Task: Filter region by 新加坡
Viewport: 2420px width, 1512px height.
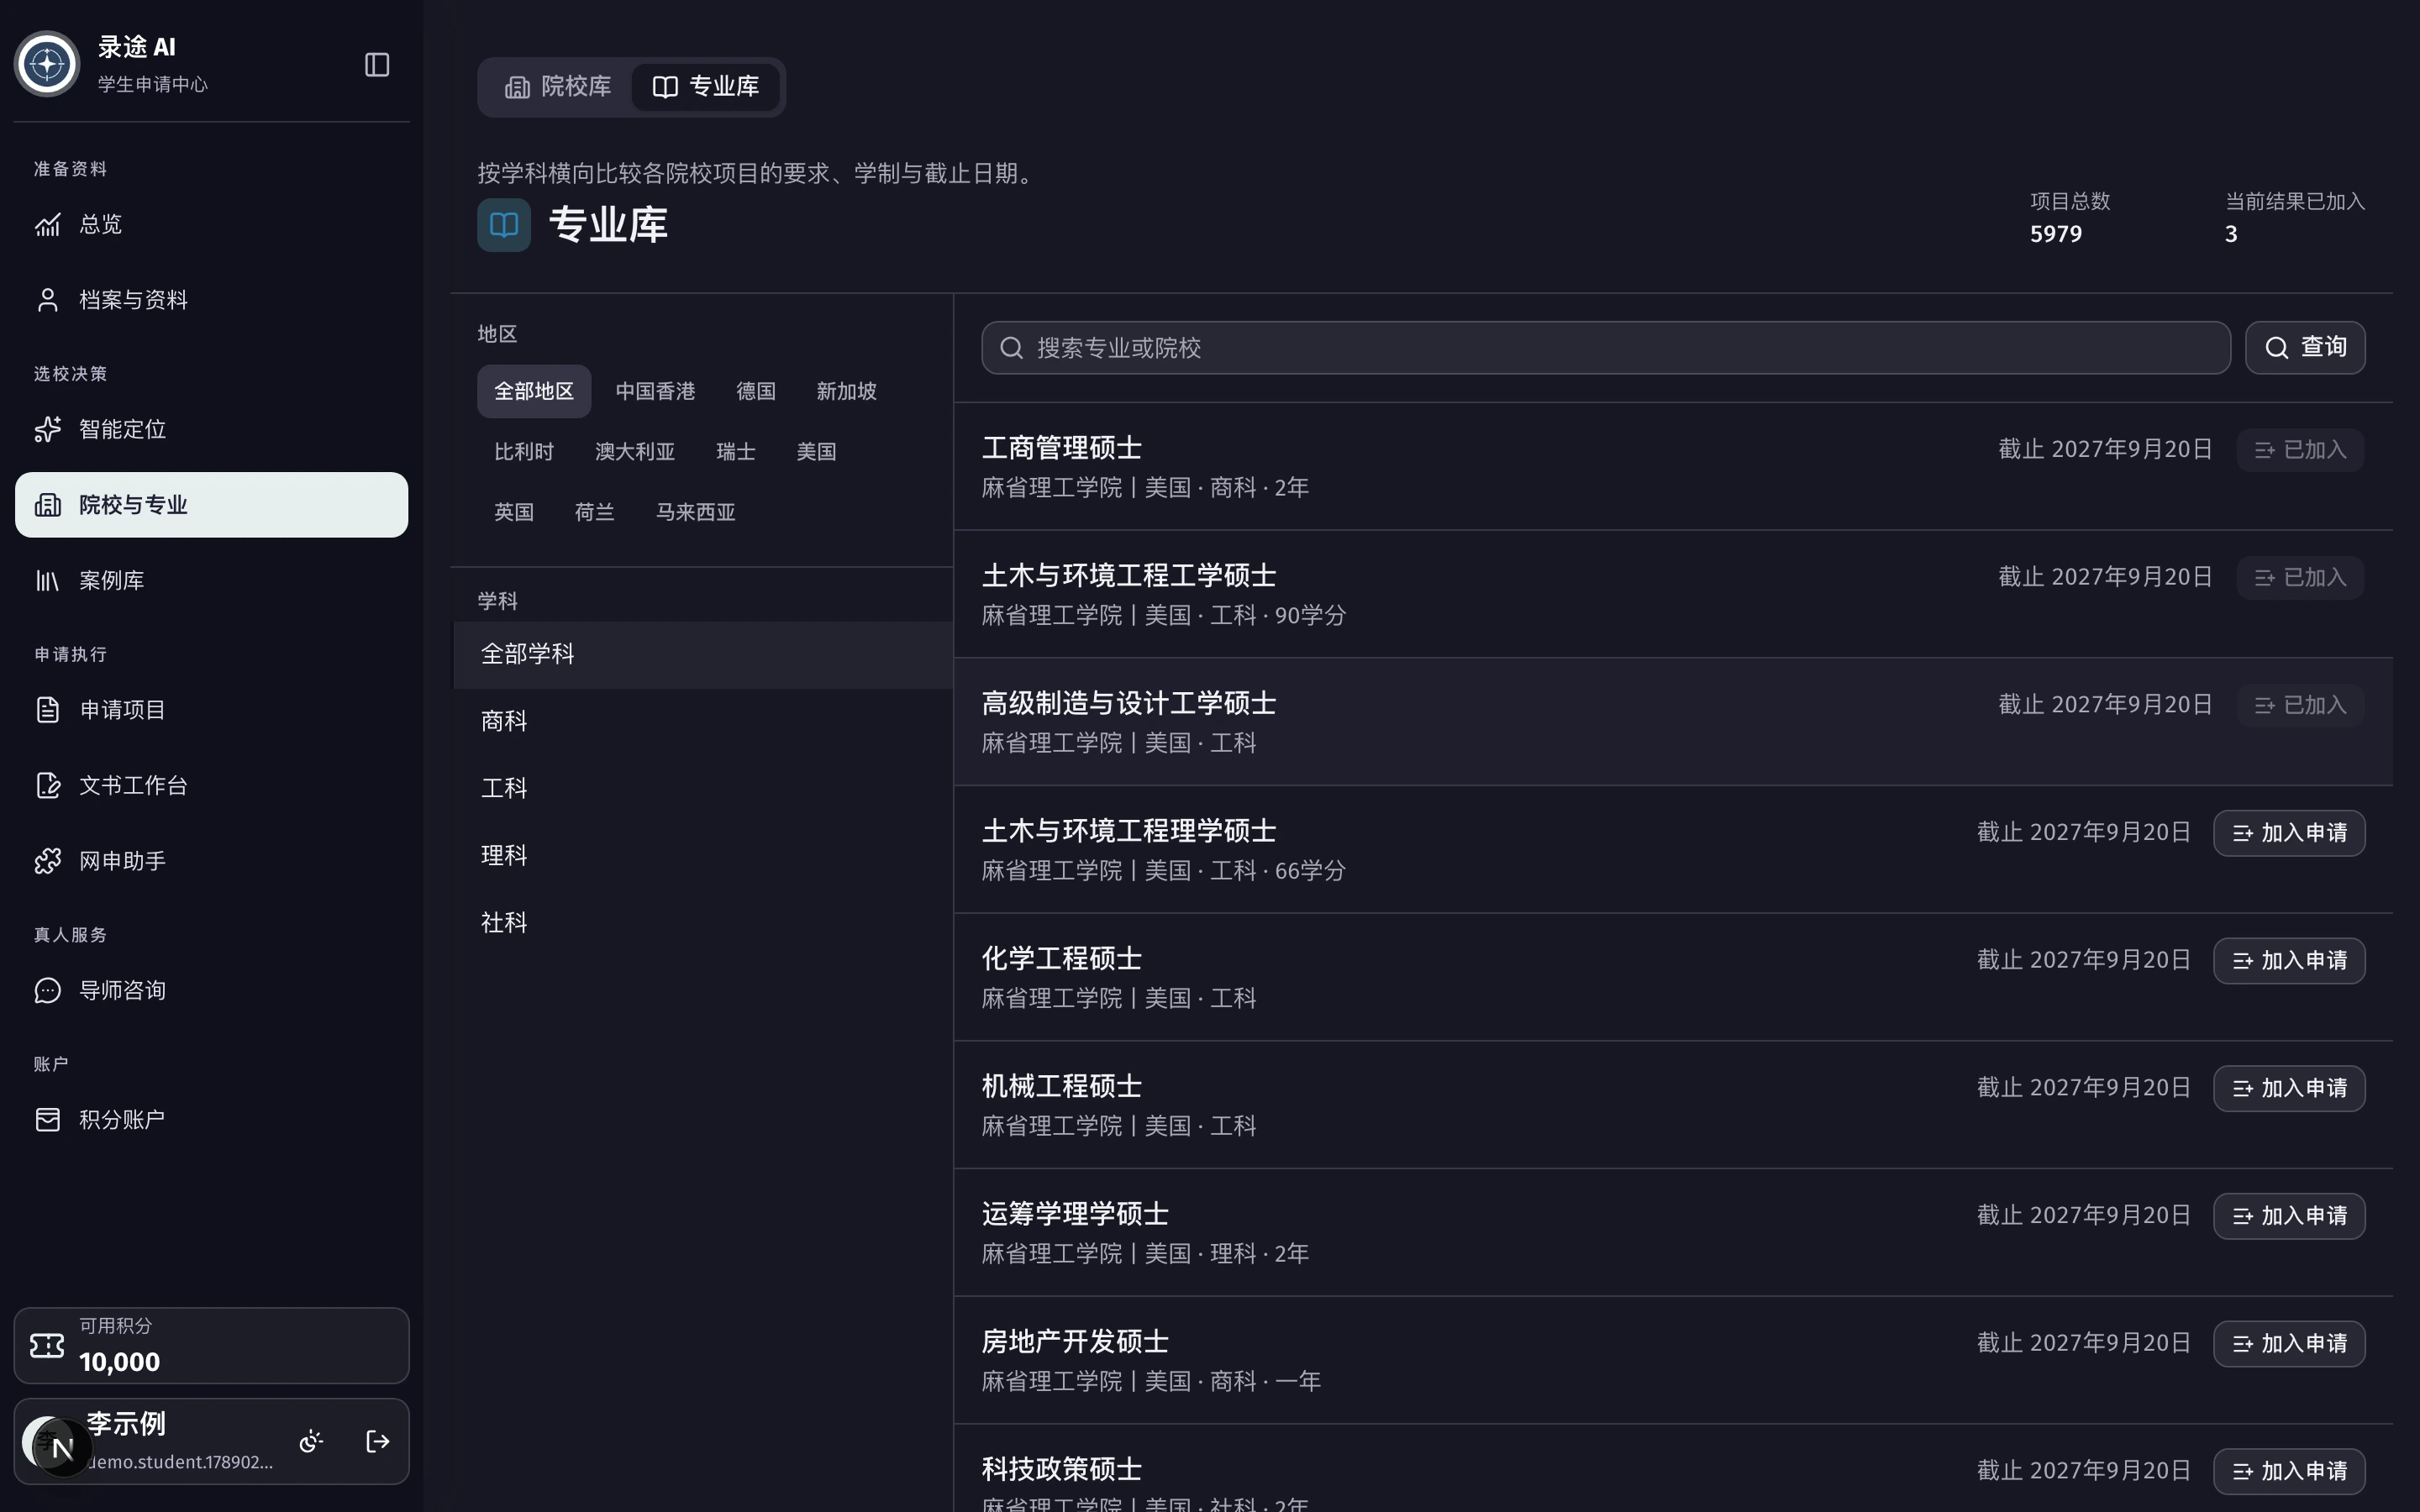Action: (x=846, y=391)
